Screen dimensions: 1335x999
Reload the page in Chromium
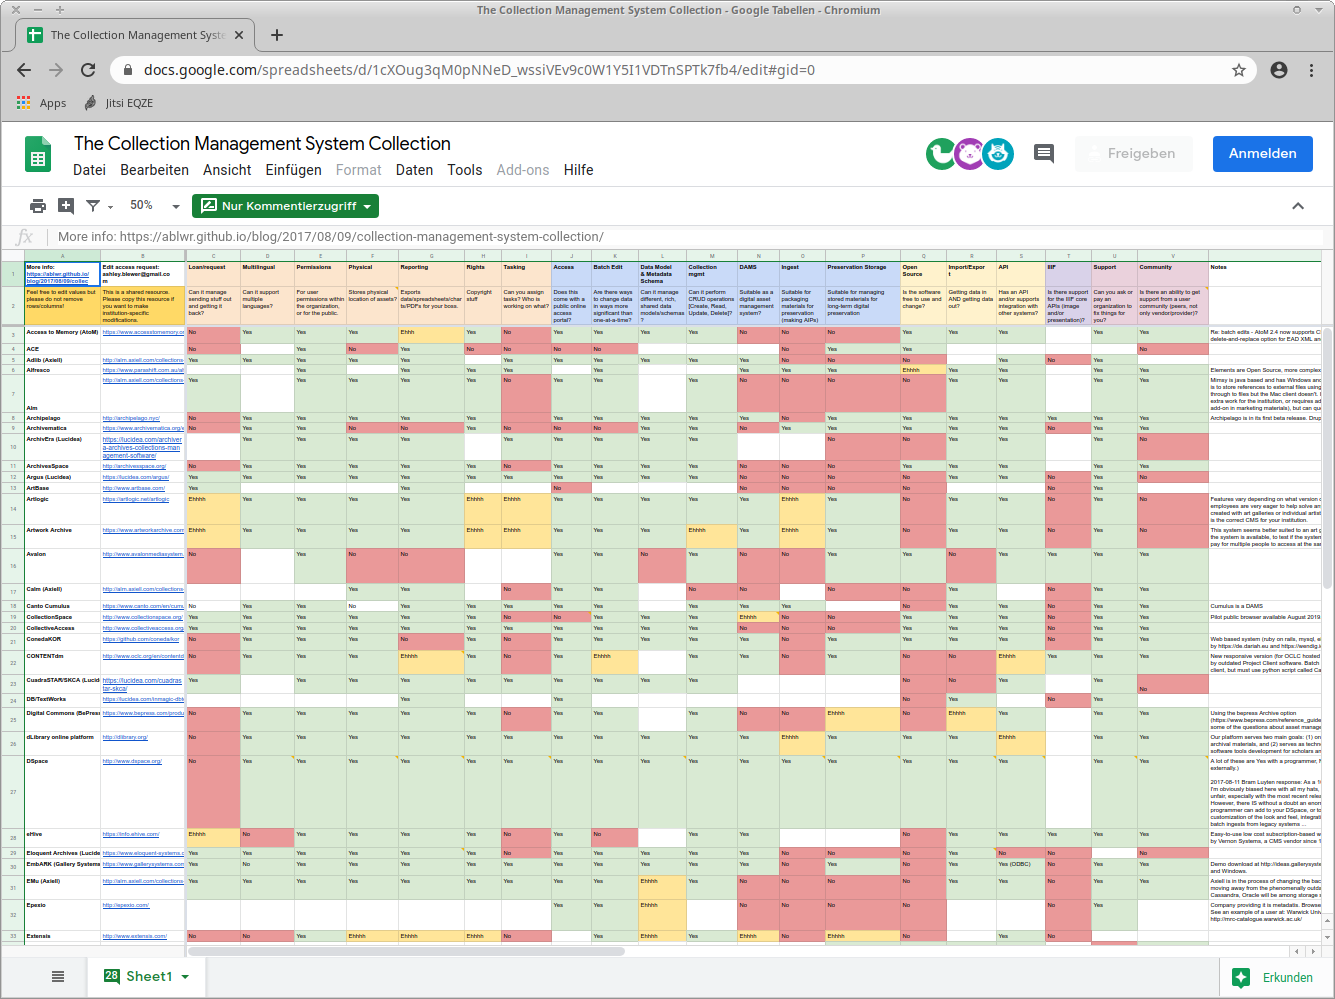(88, 70)
